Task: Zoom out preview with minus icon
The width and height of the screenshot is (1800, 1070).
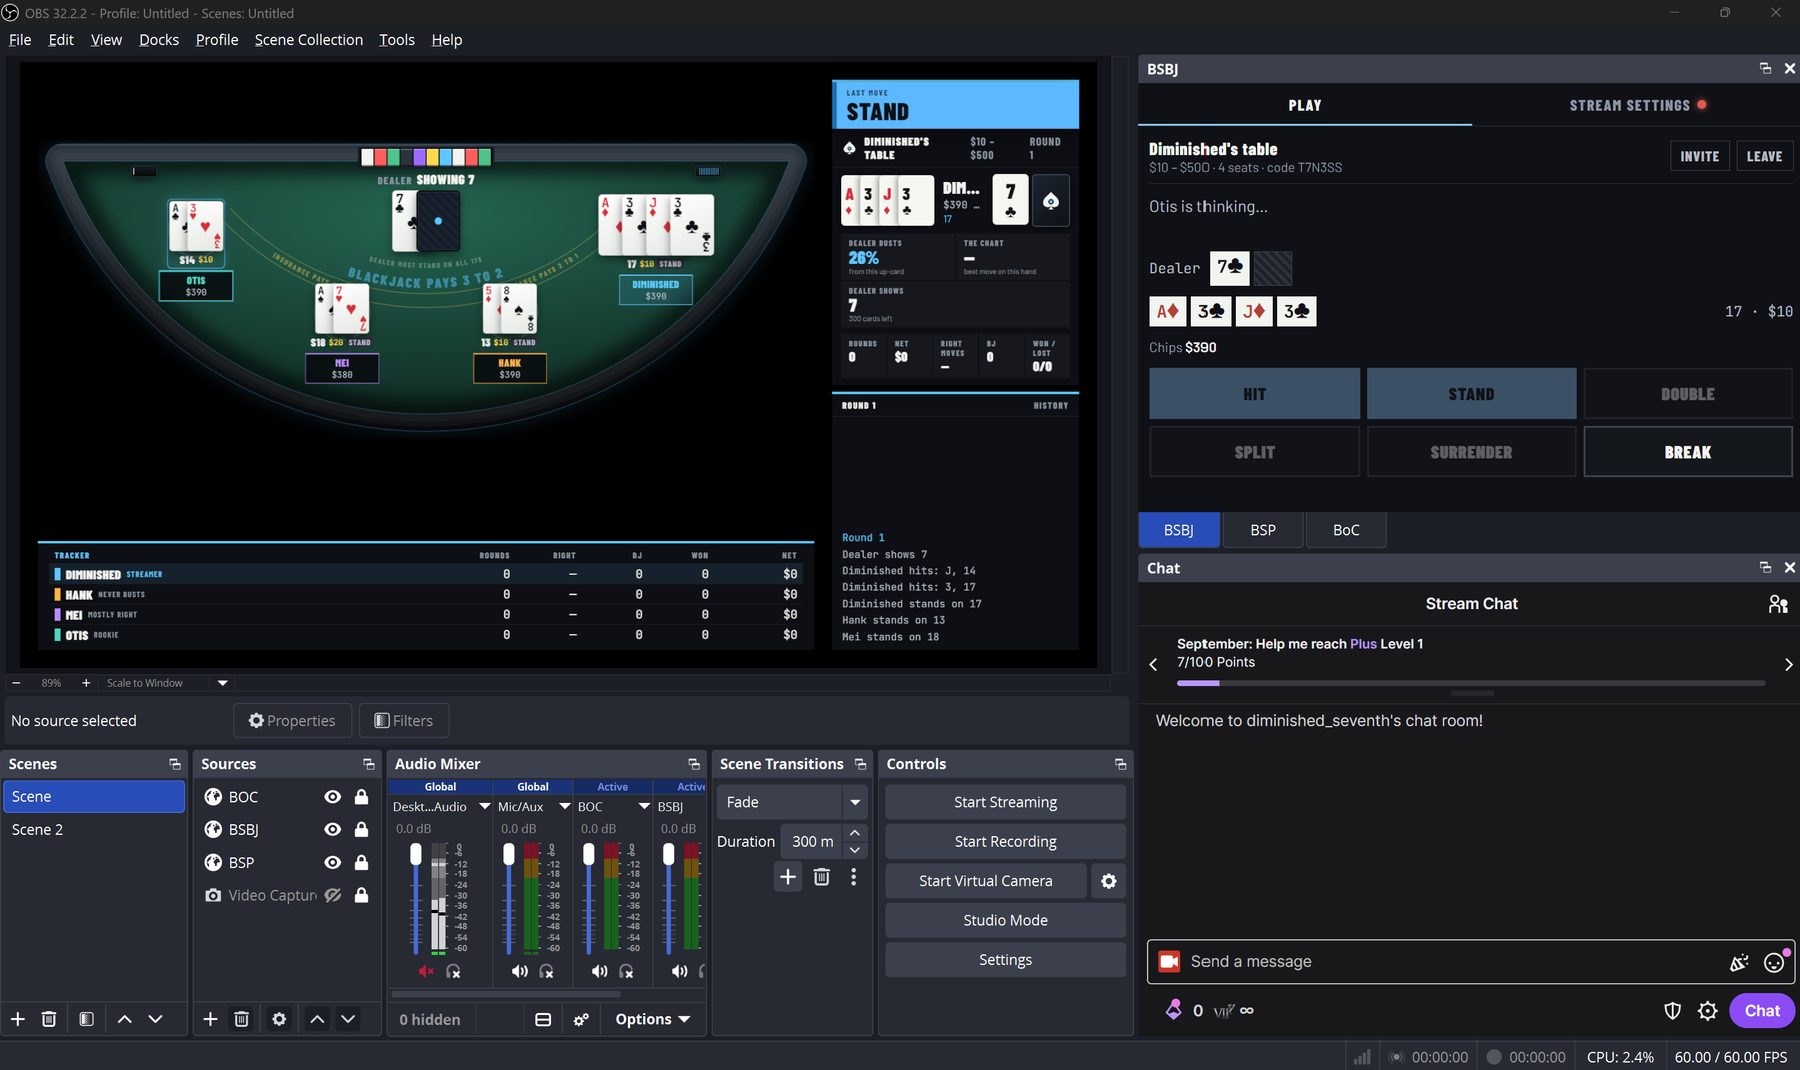Action: [16, 683]
